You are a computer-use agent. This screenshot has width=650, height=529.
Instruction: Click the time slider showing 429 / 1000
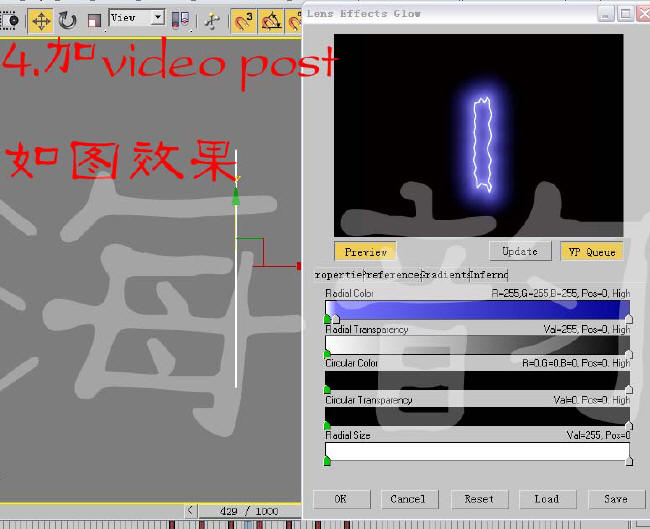pyautogui.click(x=250, y=511)
